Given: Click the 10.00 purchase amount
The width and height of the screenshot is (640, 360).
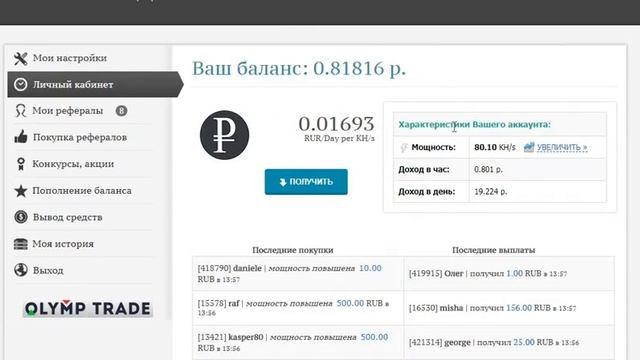Looking at the screenshot, I should coord(370,268).
